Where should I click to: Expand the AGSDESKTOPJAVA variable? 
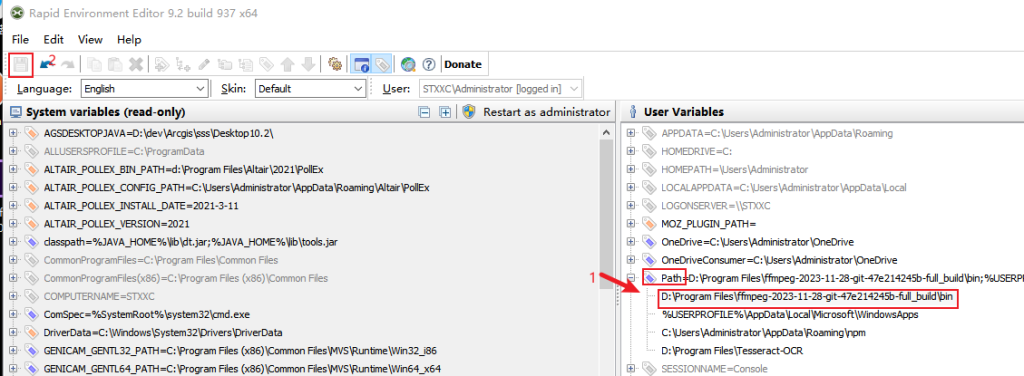(x=14, y=133)
